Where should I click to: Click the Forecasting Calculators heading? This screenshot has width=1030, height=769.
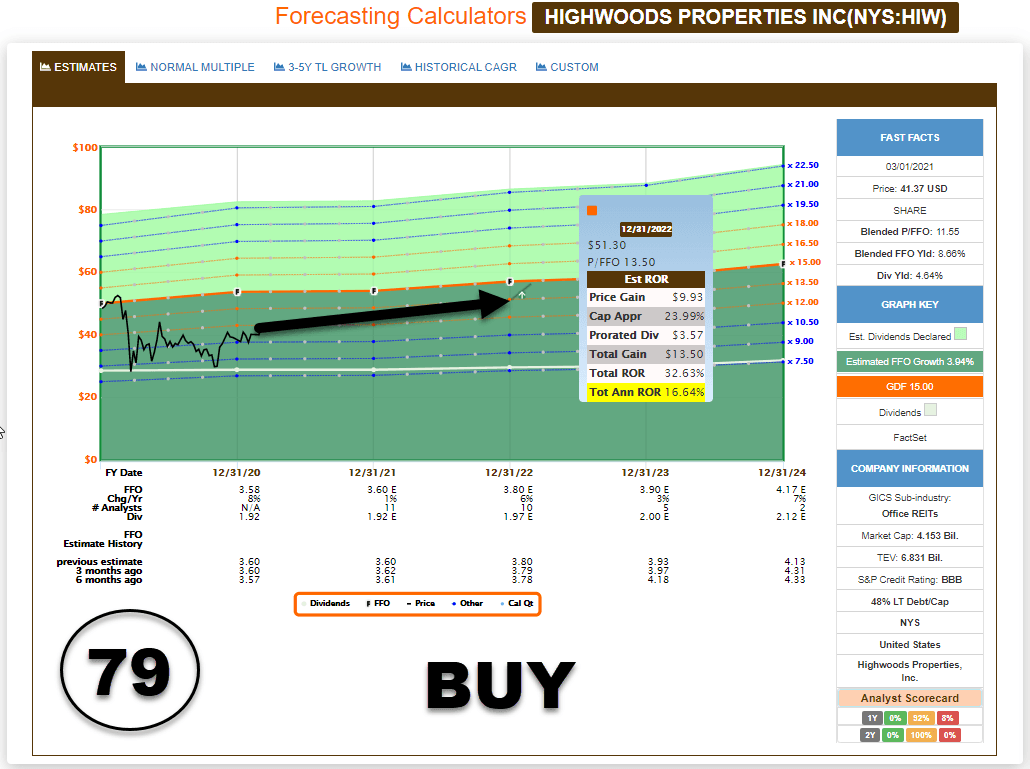400,16
